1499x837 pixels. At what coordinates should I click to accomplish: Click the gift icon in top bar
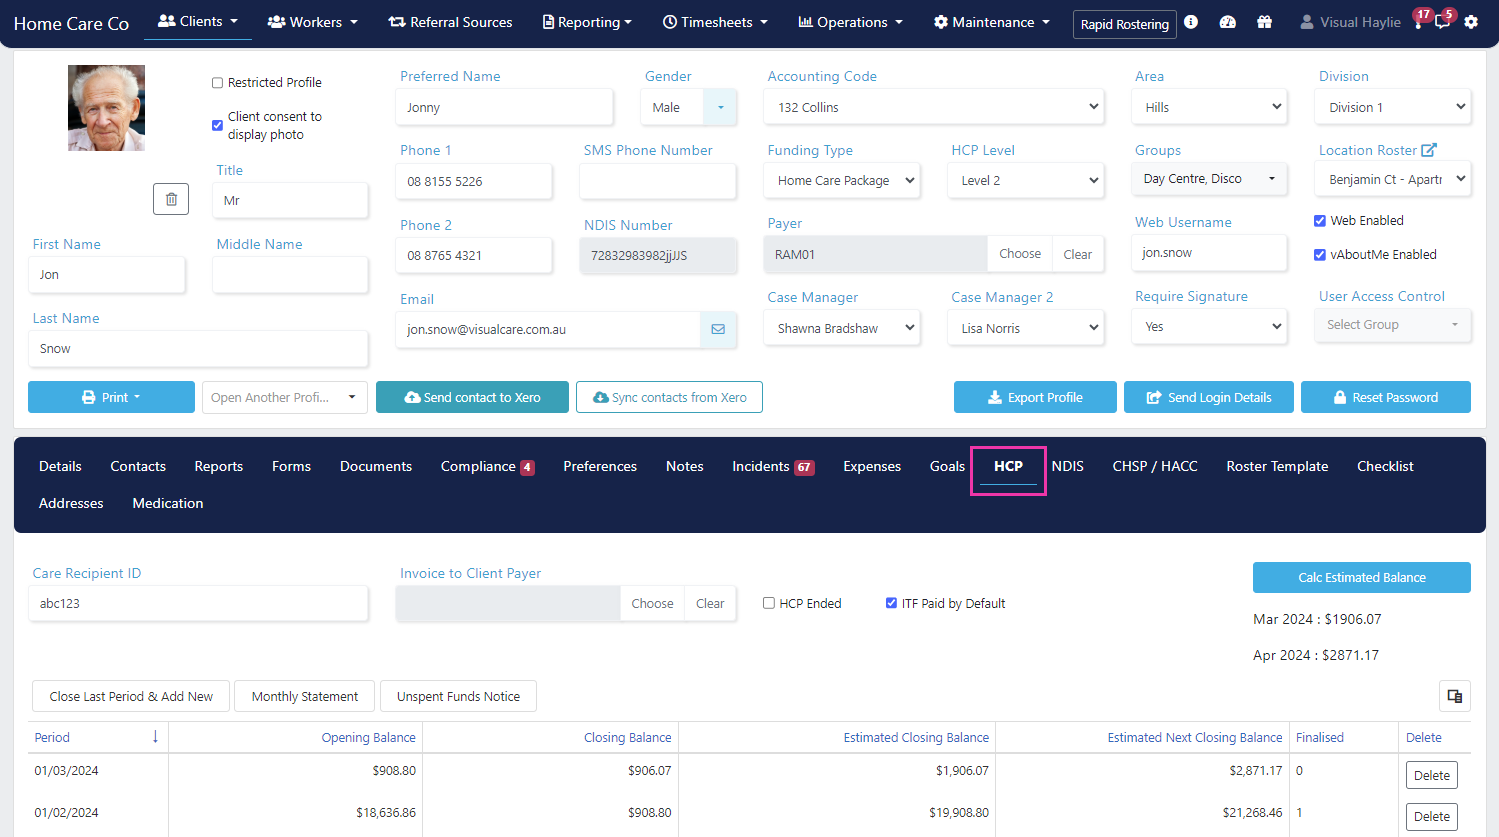1265,21
